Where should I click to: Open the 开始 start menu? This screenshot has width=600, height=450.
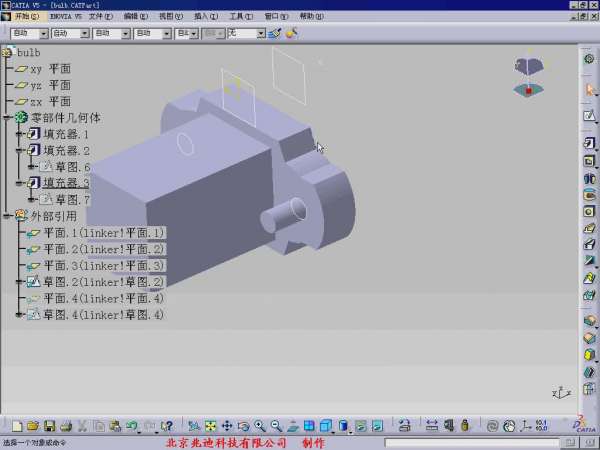coord(27,17)
